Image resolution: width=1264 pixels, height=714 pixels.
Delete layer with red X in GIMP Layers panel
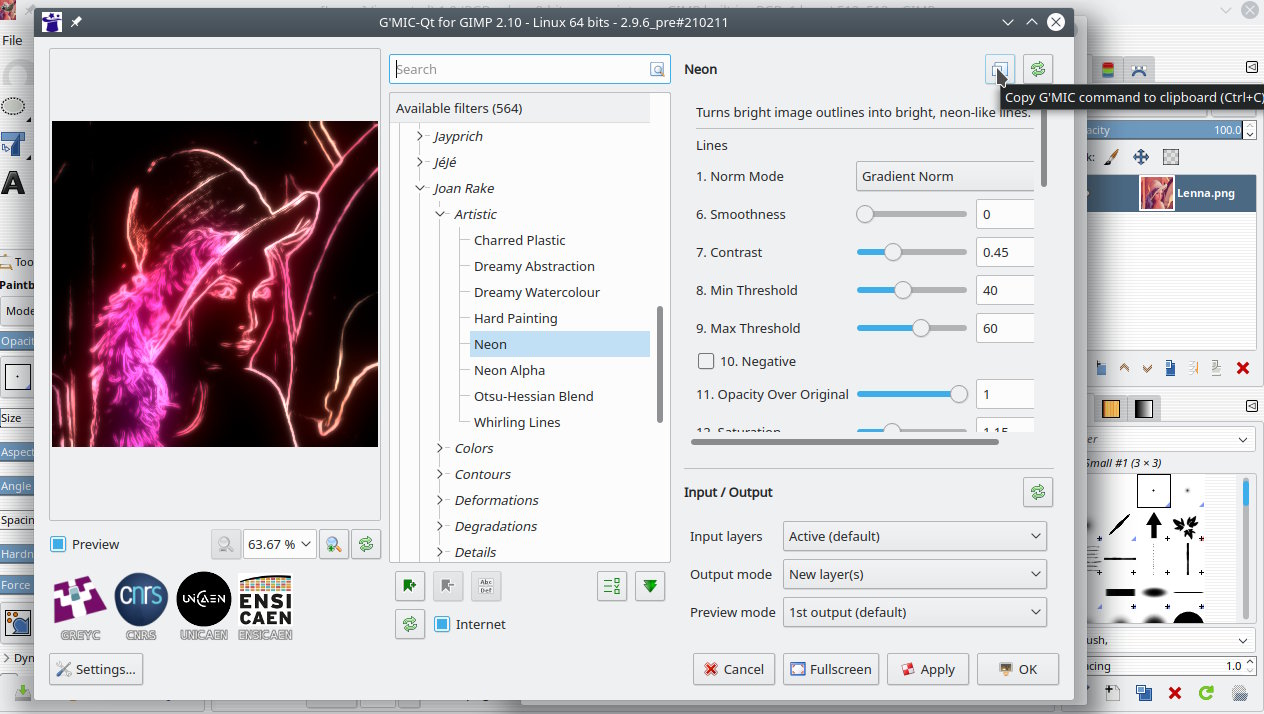(1243, 368)
